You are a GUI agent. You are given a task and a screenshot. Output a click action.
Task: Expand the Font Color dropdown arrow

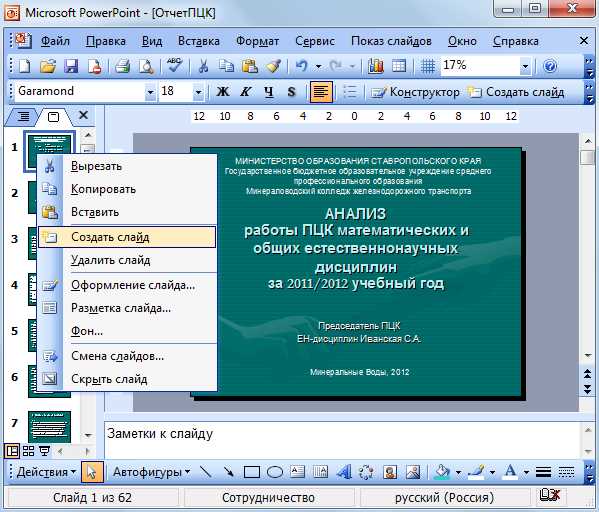click(x=526, y=472)
